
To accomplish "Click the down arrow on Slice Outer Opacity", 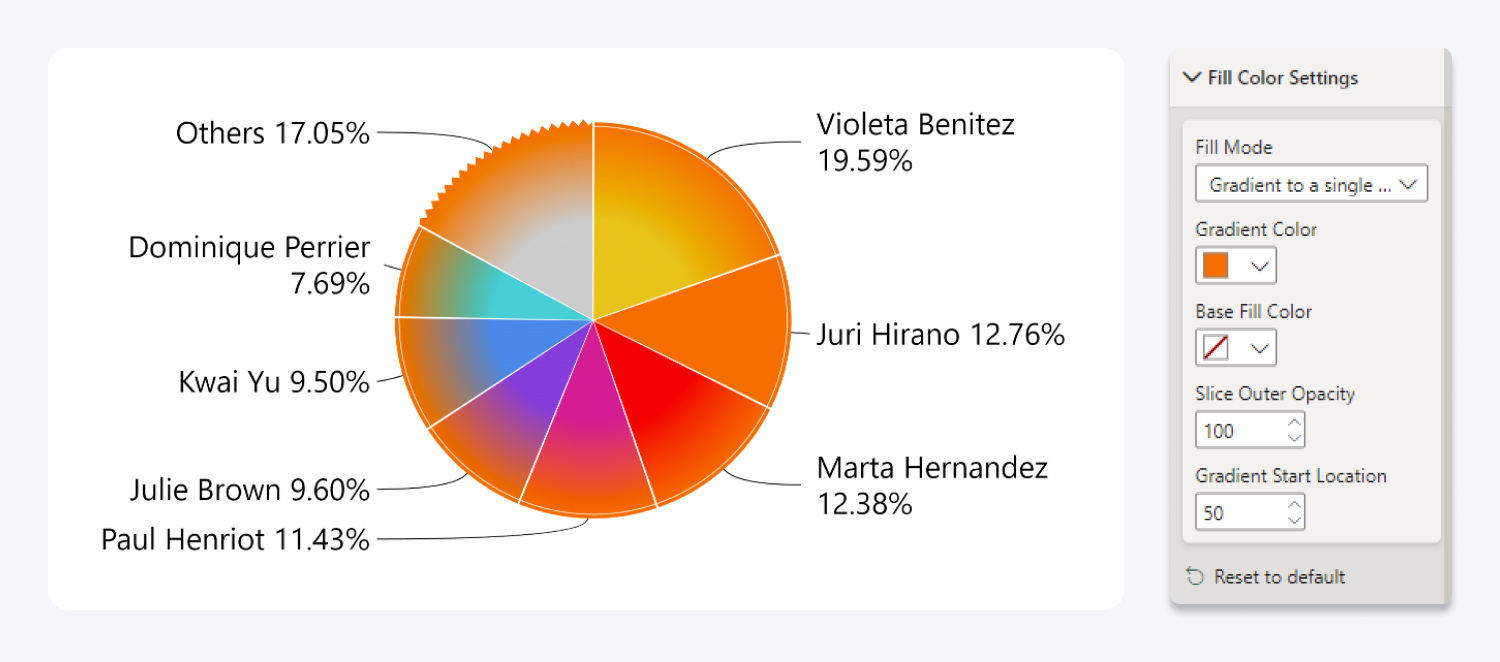I will point(1295,436).
